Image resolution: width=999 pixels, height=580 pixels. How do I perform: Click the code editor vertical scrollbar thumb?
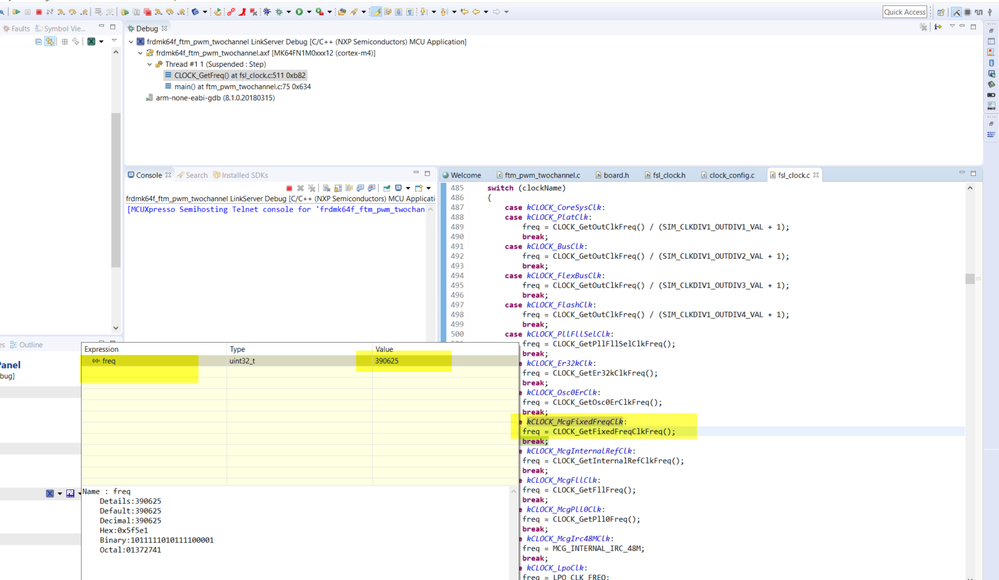point(969,279)
